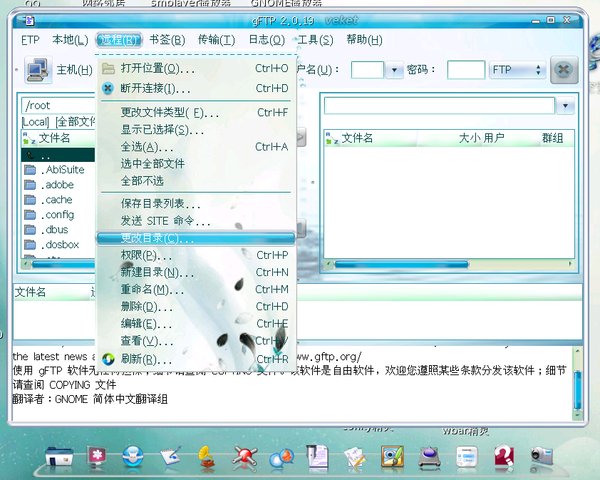
Task: Choose 全选(A)... from the menu
Action: coord(196,147)
